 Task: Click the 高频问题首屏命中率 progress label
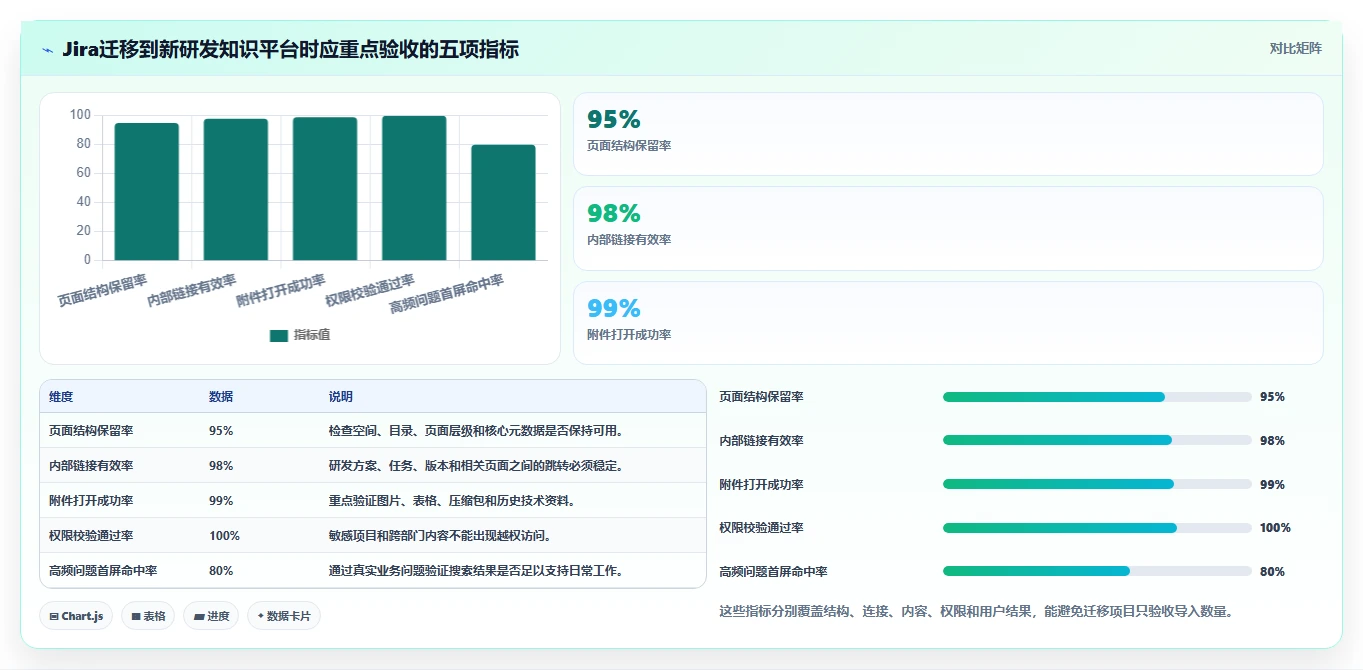tap(773, 572)
